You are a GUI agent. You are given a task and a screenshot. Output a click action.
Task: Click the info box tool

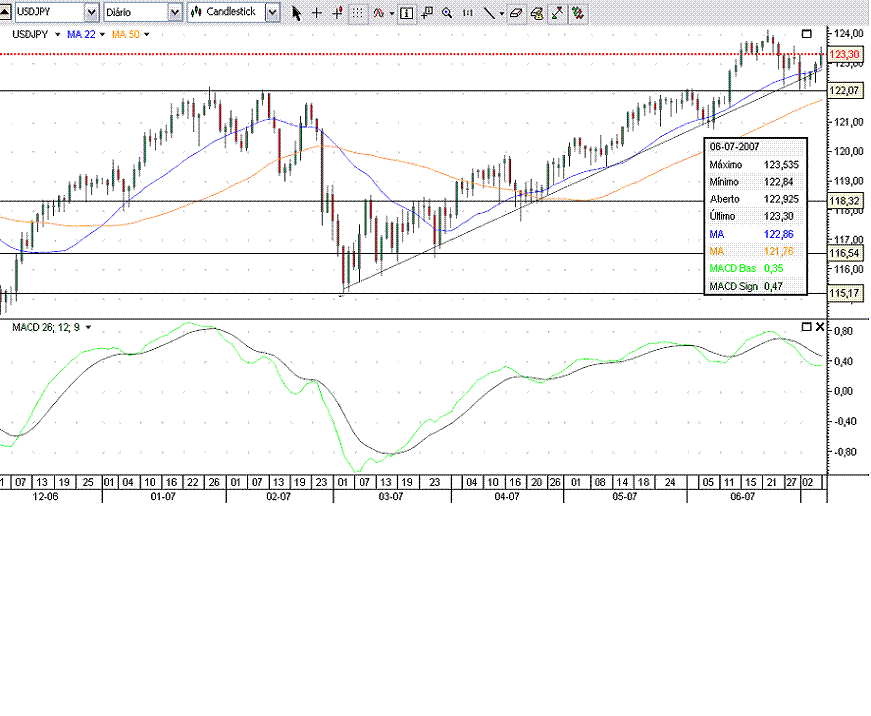[406, 12]
